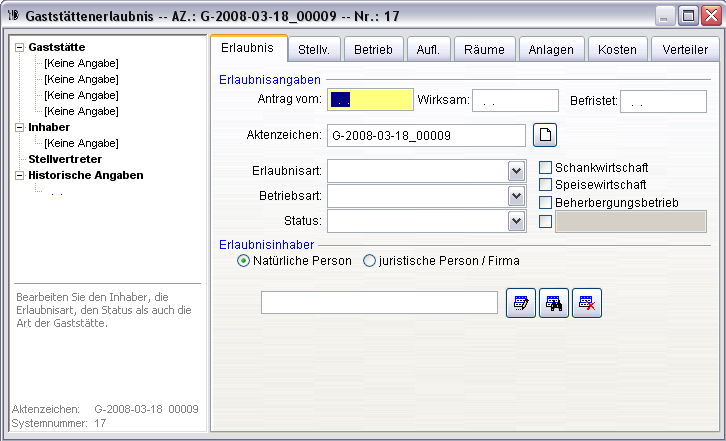Collapse the Historische Angaben tree node
Screen dimensions: 726x441
click(19, 175)
